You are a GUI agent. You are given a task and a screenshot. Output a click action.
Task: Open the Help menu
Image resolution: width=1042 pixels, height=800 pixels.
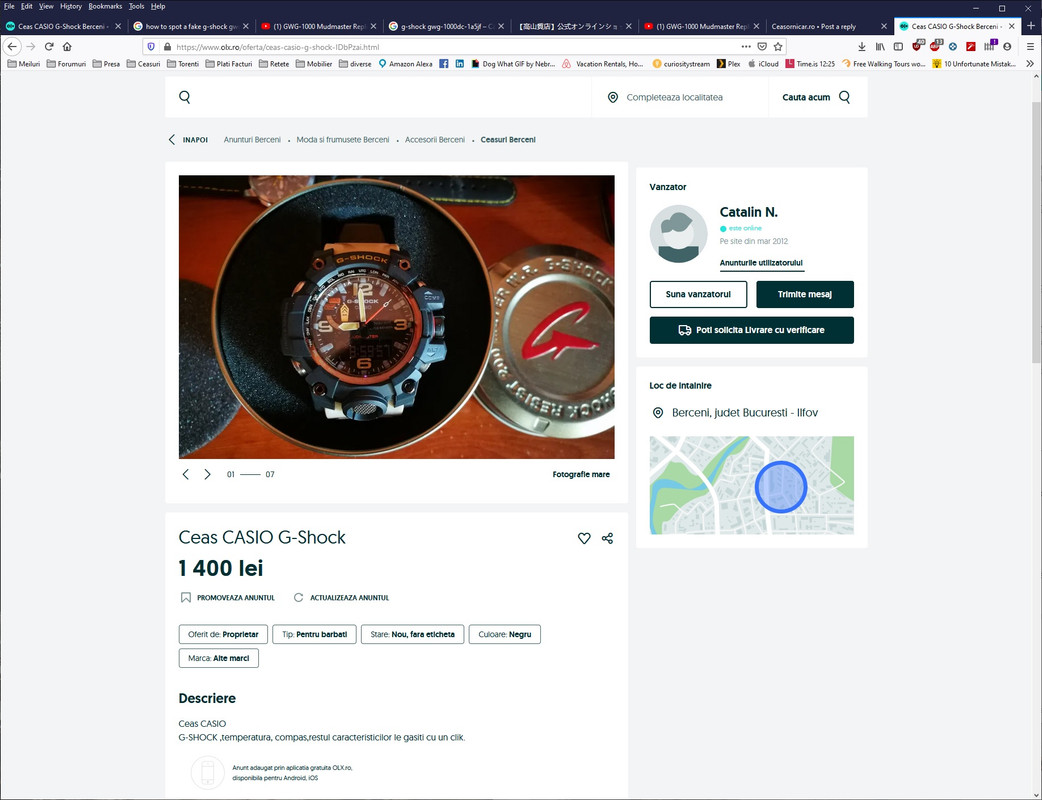(157, 6)
